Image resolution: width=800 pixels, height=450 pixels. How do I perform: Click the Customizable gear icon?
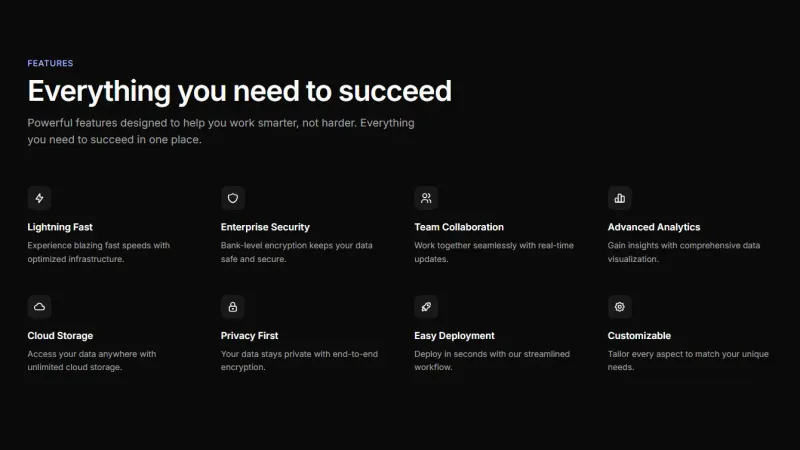(x=620, y=307)
